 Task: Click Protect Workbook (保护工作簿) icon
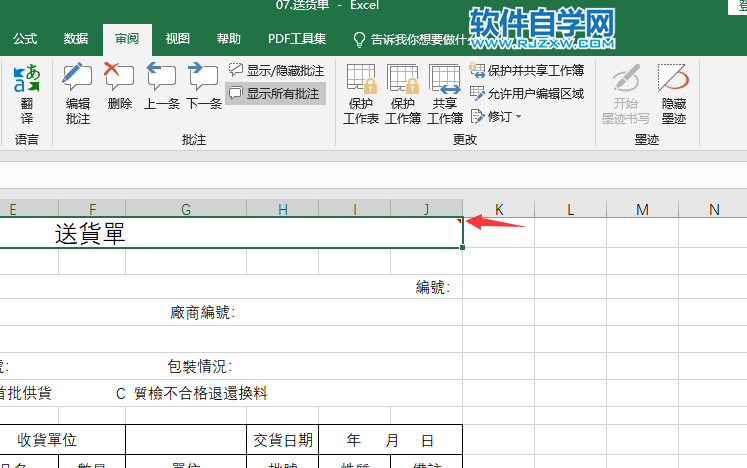tap(403, 93)
